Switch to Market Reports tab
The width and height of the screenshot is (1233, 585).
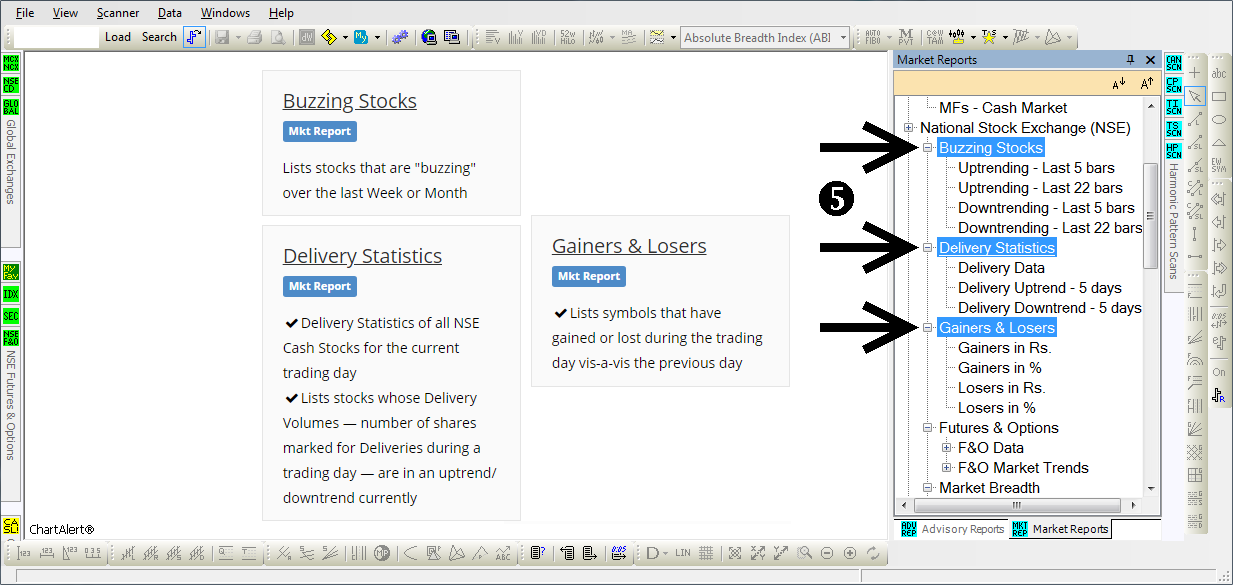tap(1060, 529)
